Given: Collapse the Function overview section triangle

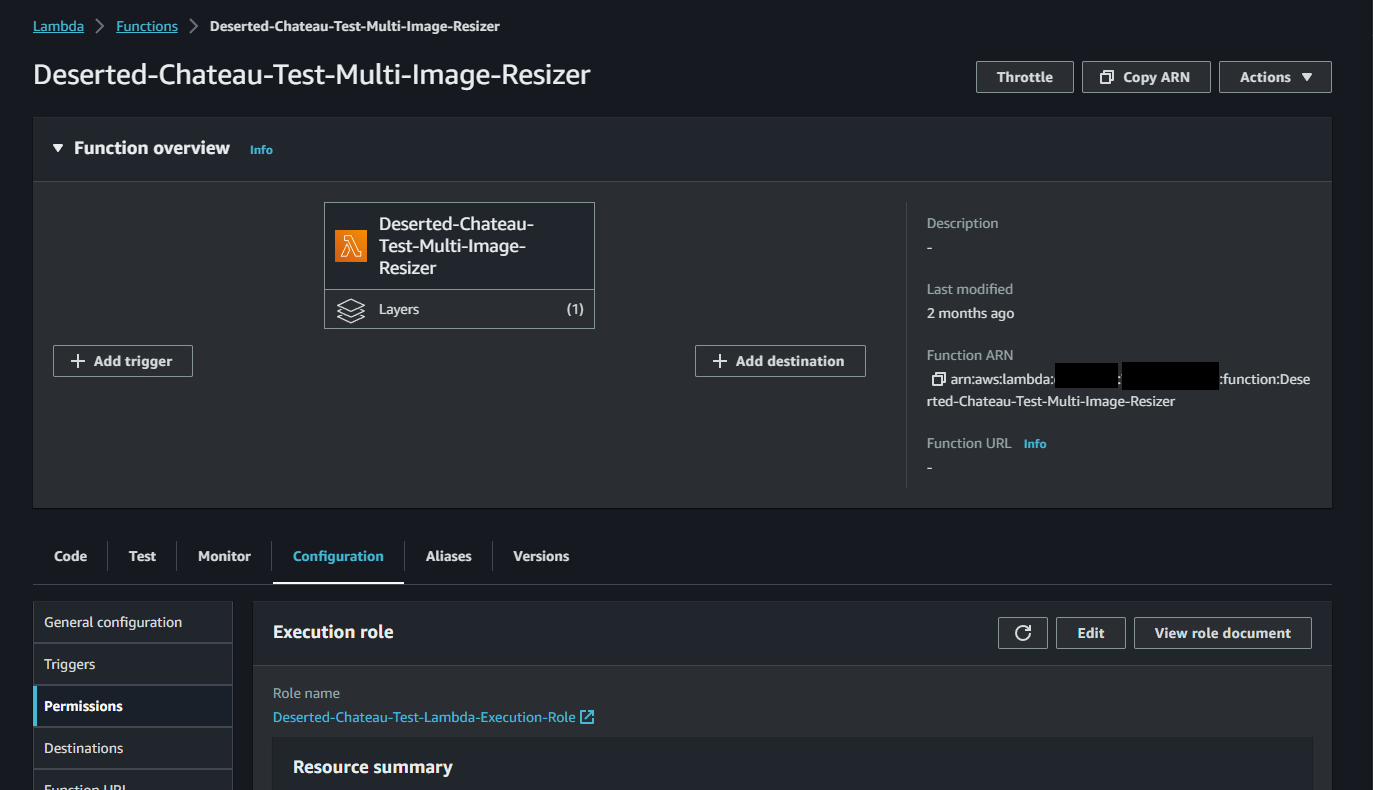Looking at the screenshot, I should pyautogui.click(x=58, y=148).
